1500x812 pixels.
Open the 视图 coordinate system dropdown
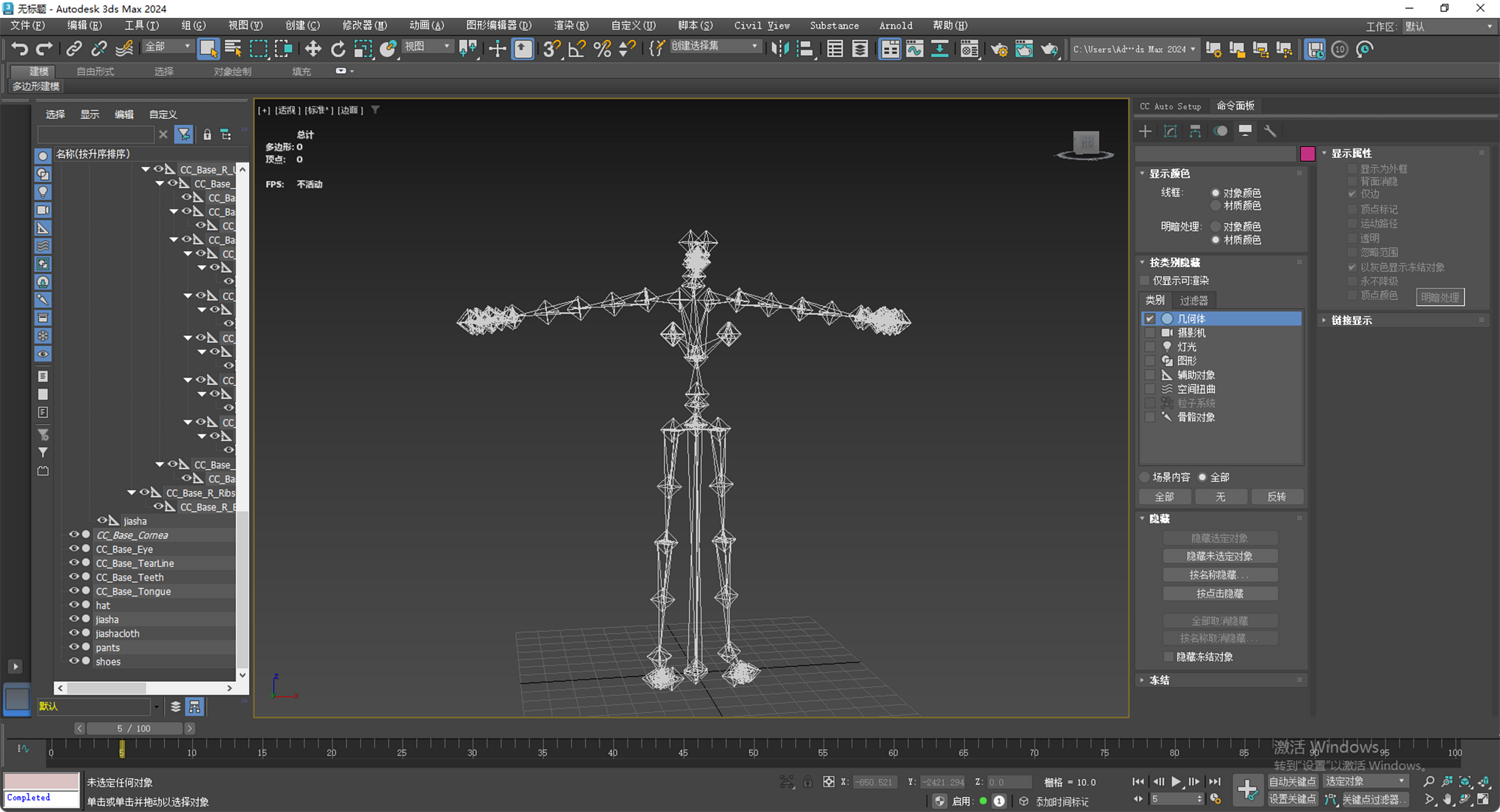click(x=427, y=47)
